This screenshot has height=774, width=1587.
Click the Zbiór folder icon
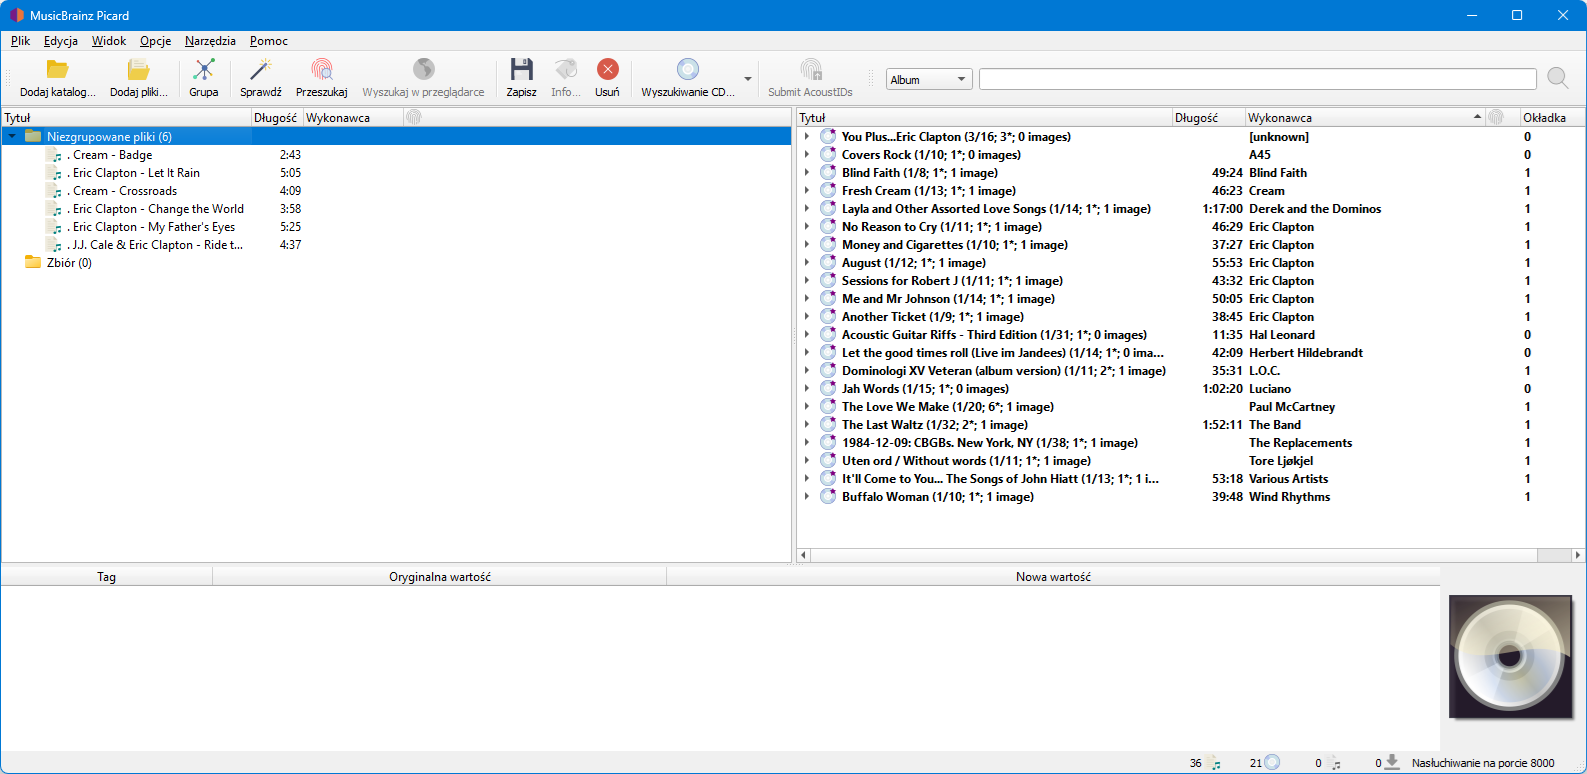tap(33, 262)
